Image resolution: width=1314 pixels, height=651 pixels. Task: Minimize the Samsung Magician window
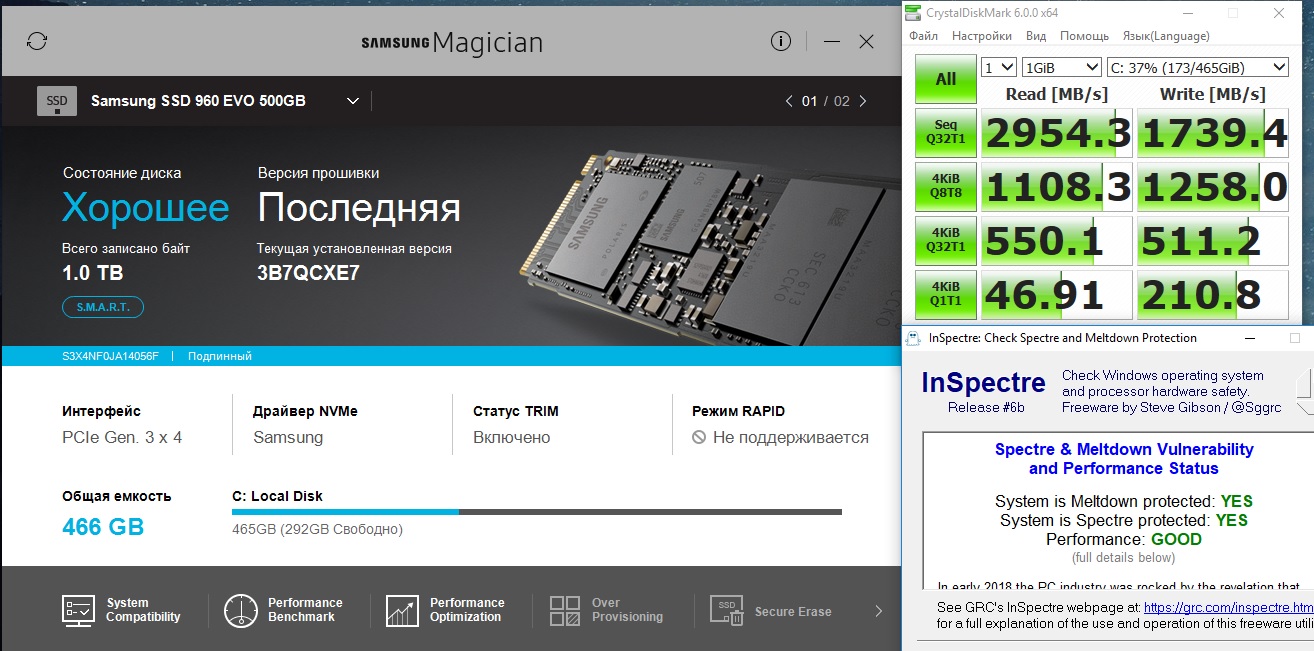[832, 42]
